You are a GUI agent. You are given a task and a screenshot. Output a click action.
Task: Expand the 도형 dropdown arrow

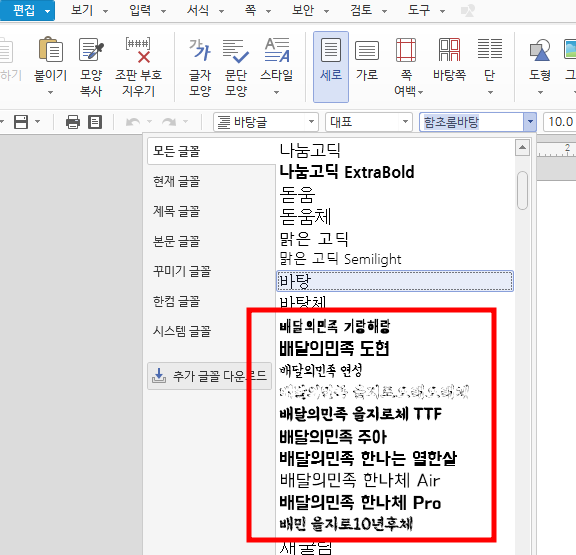[x=540, y=92]
